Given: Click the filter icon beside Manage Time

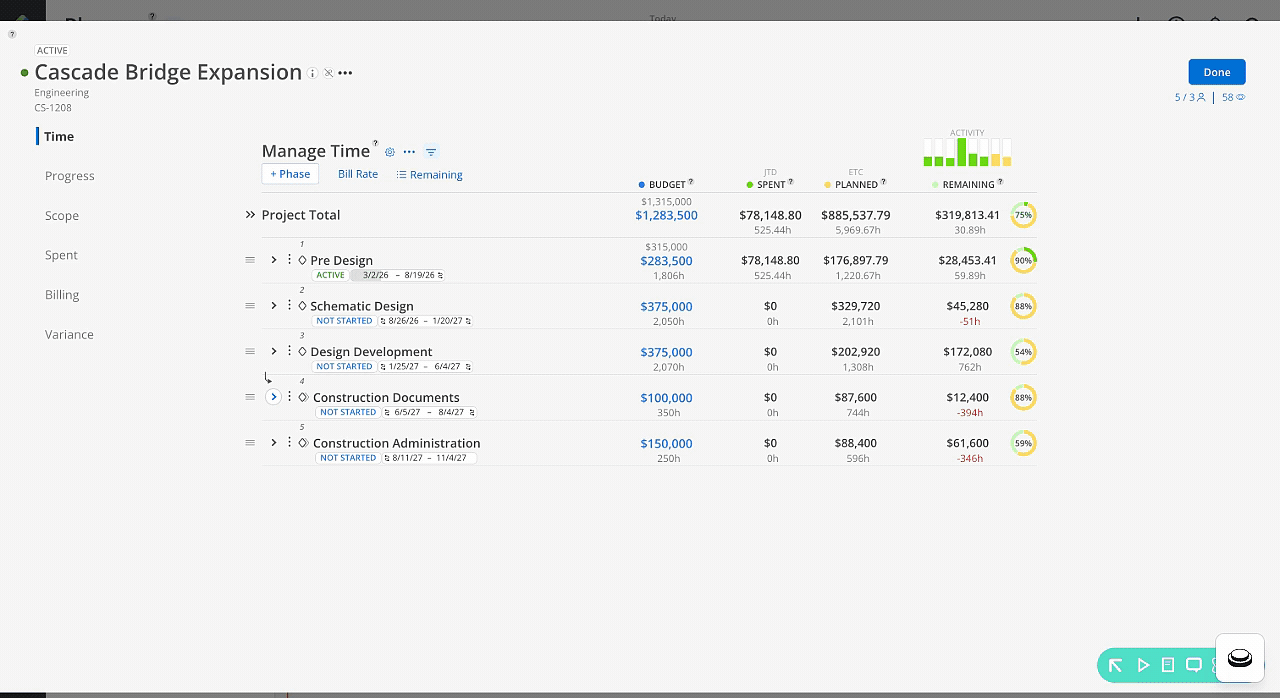Looking at the screenshot, I should pyautogui.click(x=431, y=152).
